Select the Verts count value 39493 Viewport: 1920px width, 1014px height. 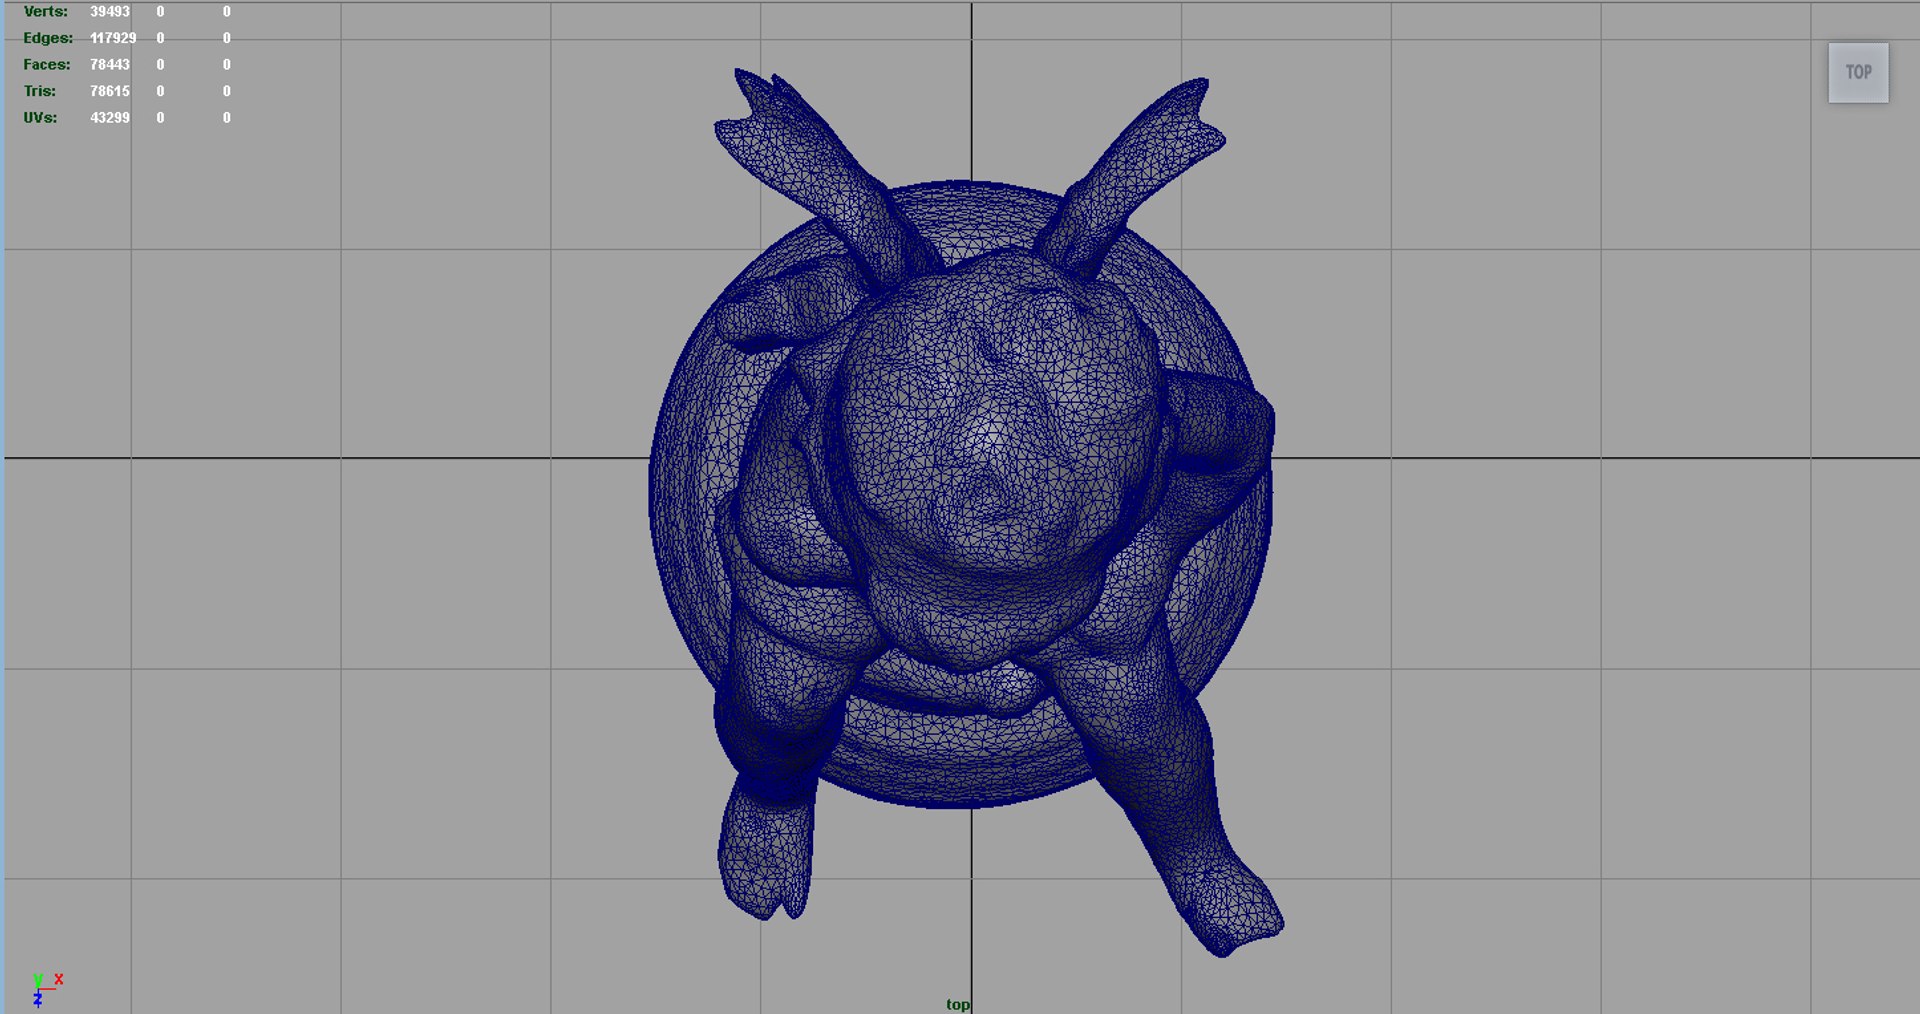pyautogui.click(x=110, y=12)
